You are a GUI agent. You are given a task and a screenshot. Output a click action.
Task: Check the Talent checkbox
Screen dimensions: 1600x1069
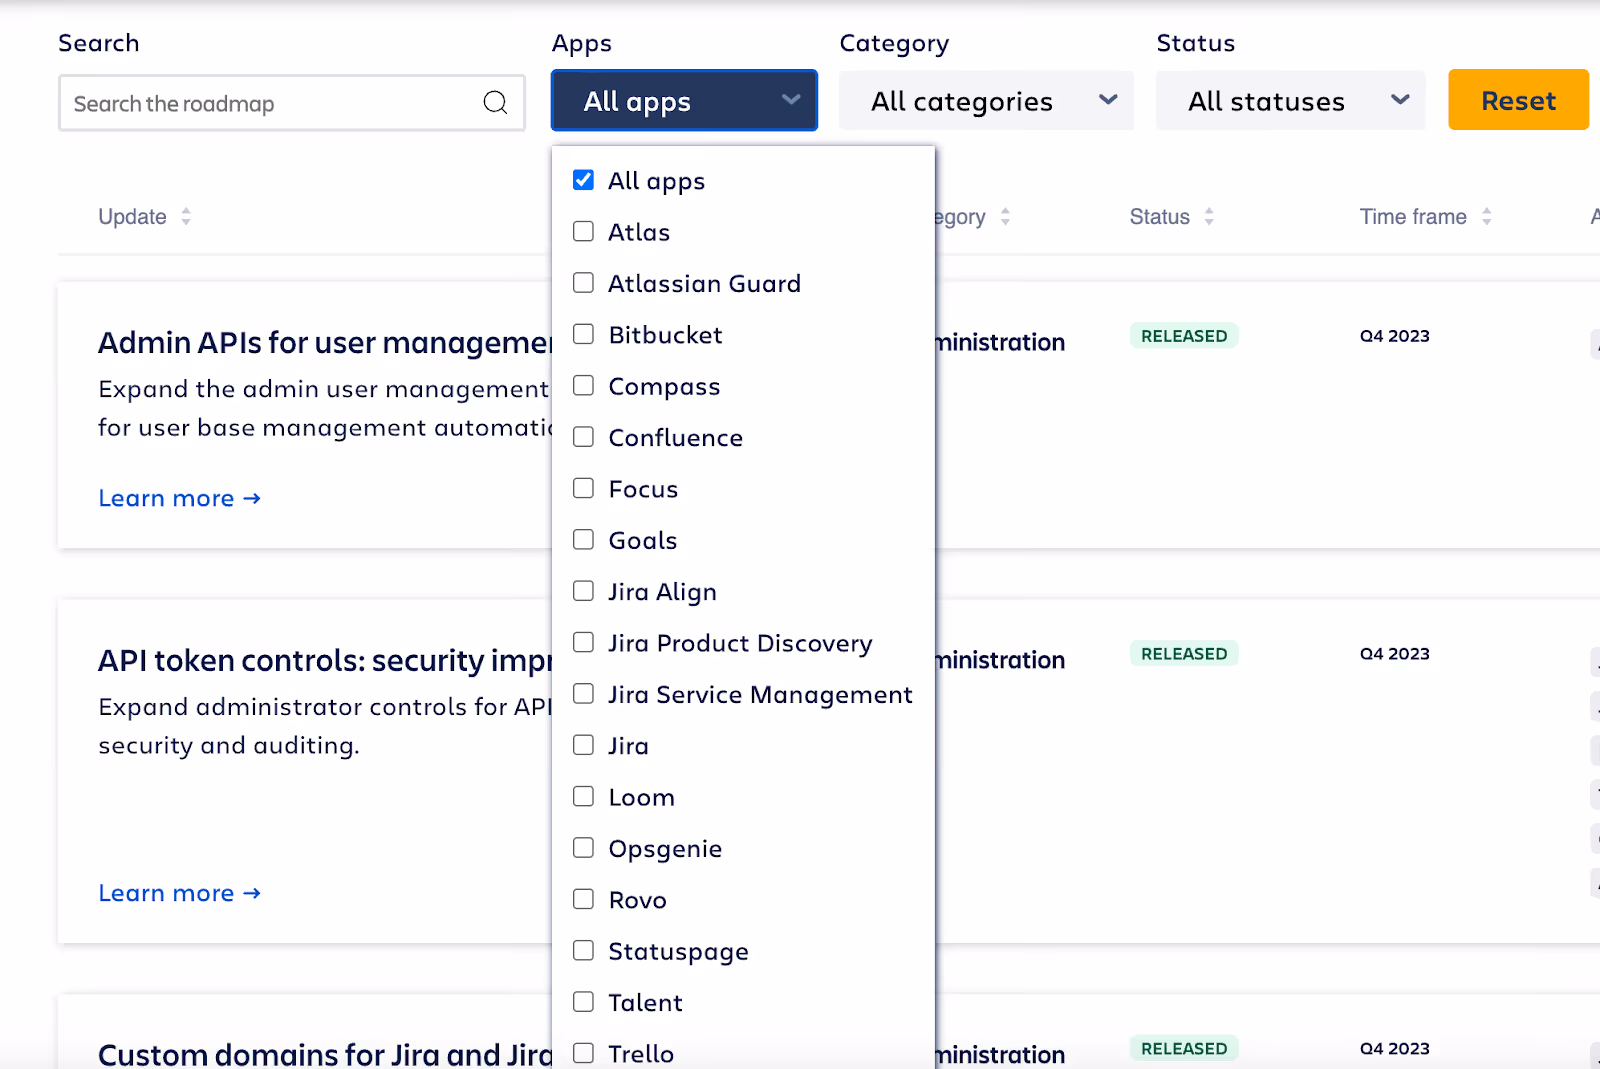click(583, 1002)
